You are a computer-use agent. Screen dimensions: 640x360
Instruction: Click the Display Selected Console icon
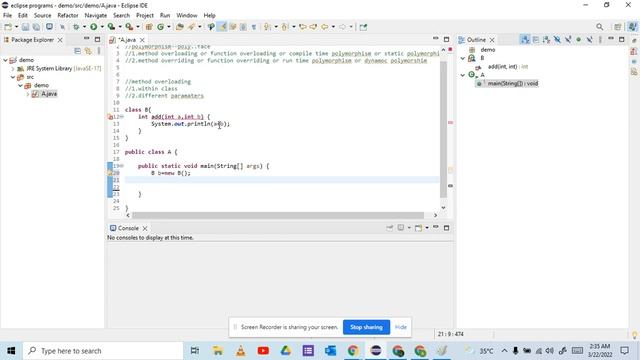401,228
